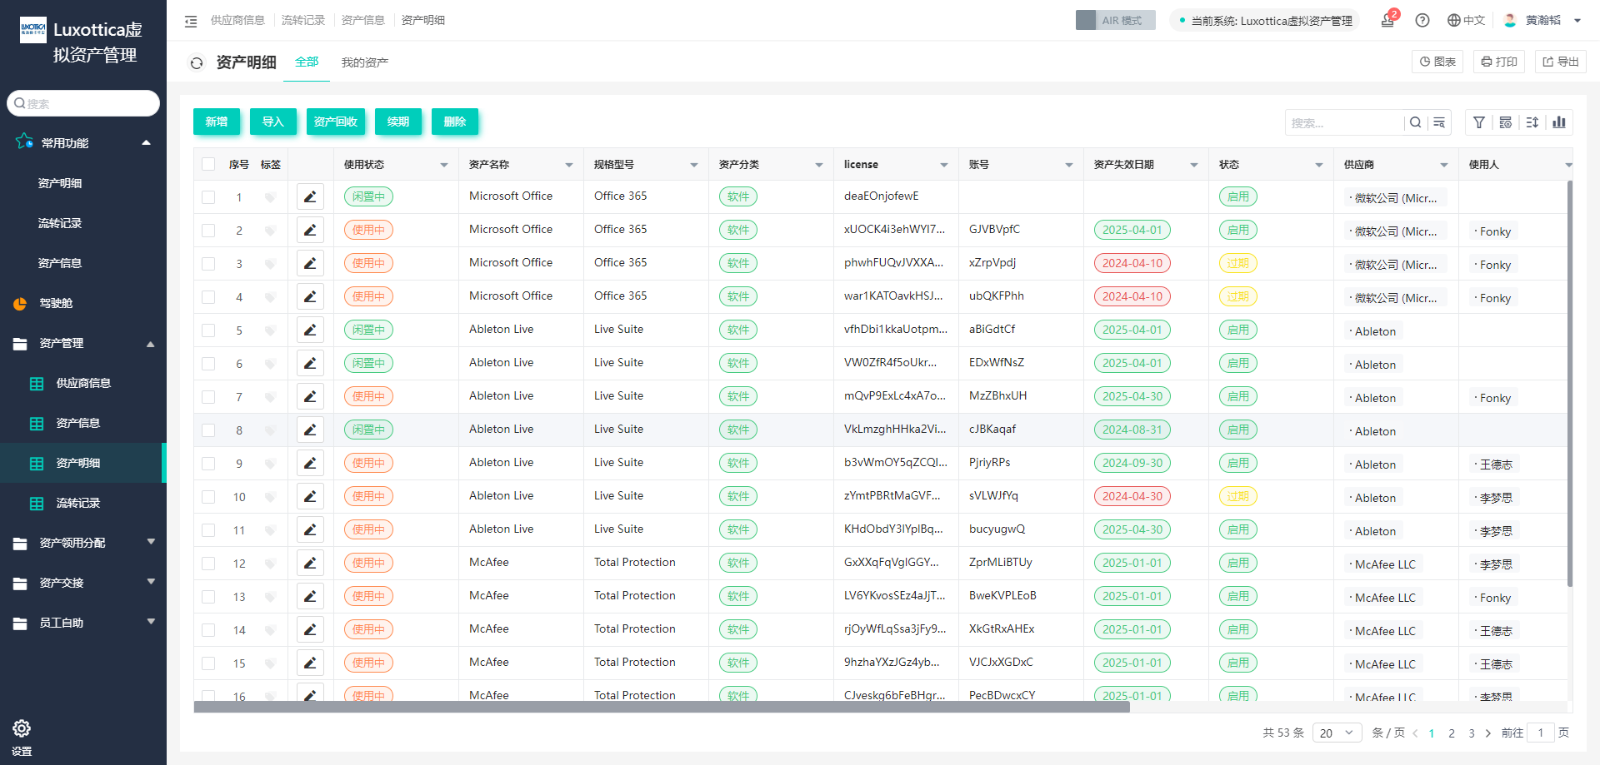Check the checkbox for row 11
The width and height of the screenshot is (1600, 765).
pyautogui.click(x=208, y=530)
